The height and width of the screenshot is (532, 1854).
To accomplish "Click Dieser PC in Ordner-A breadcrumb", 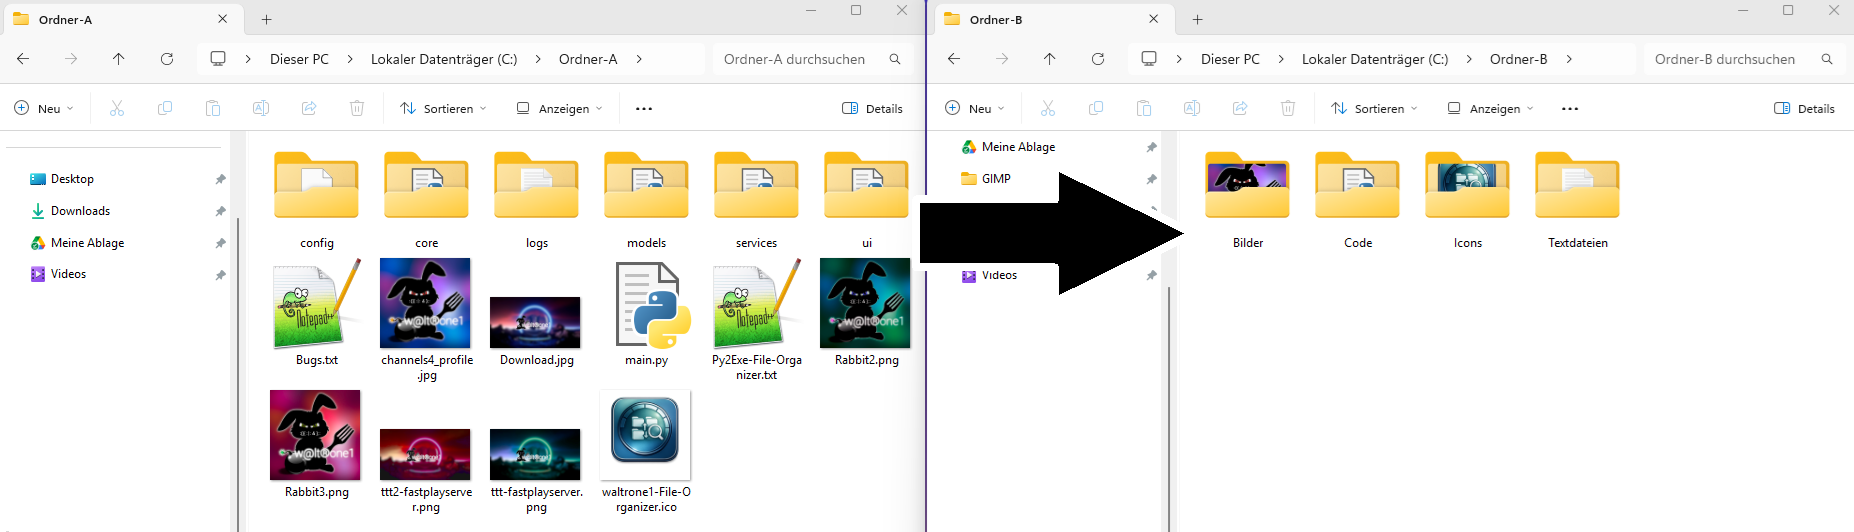I will coord(299,59).
